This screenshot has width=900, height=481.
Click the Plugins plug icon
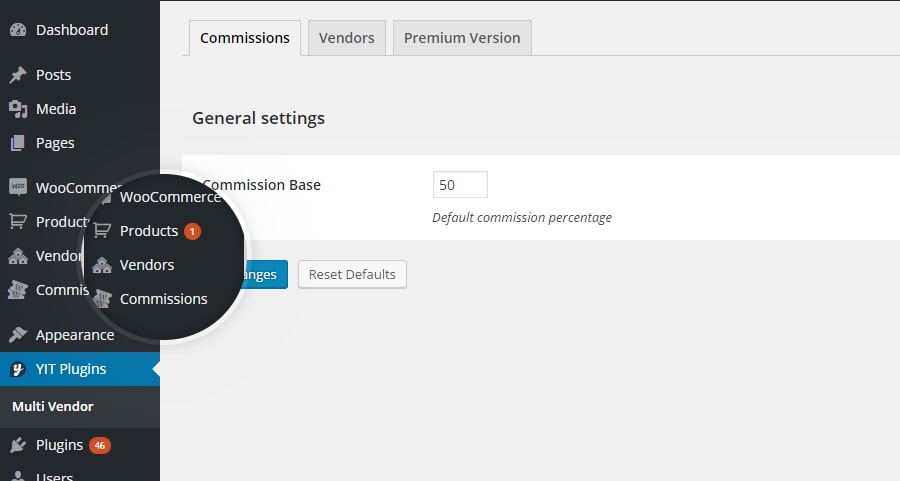18,445
